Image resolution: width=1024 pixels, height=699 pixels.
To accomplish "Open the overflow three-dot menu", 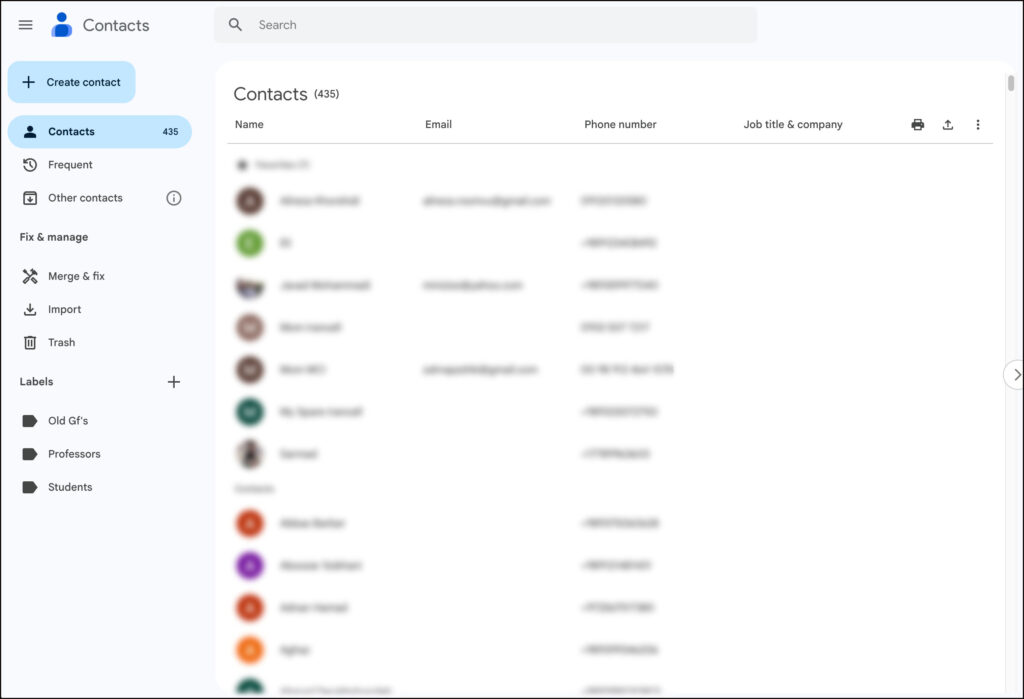I will pos(978,124).
